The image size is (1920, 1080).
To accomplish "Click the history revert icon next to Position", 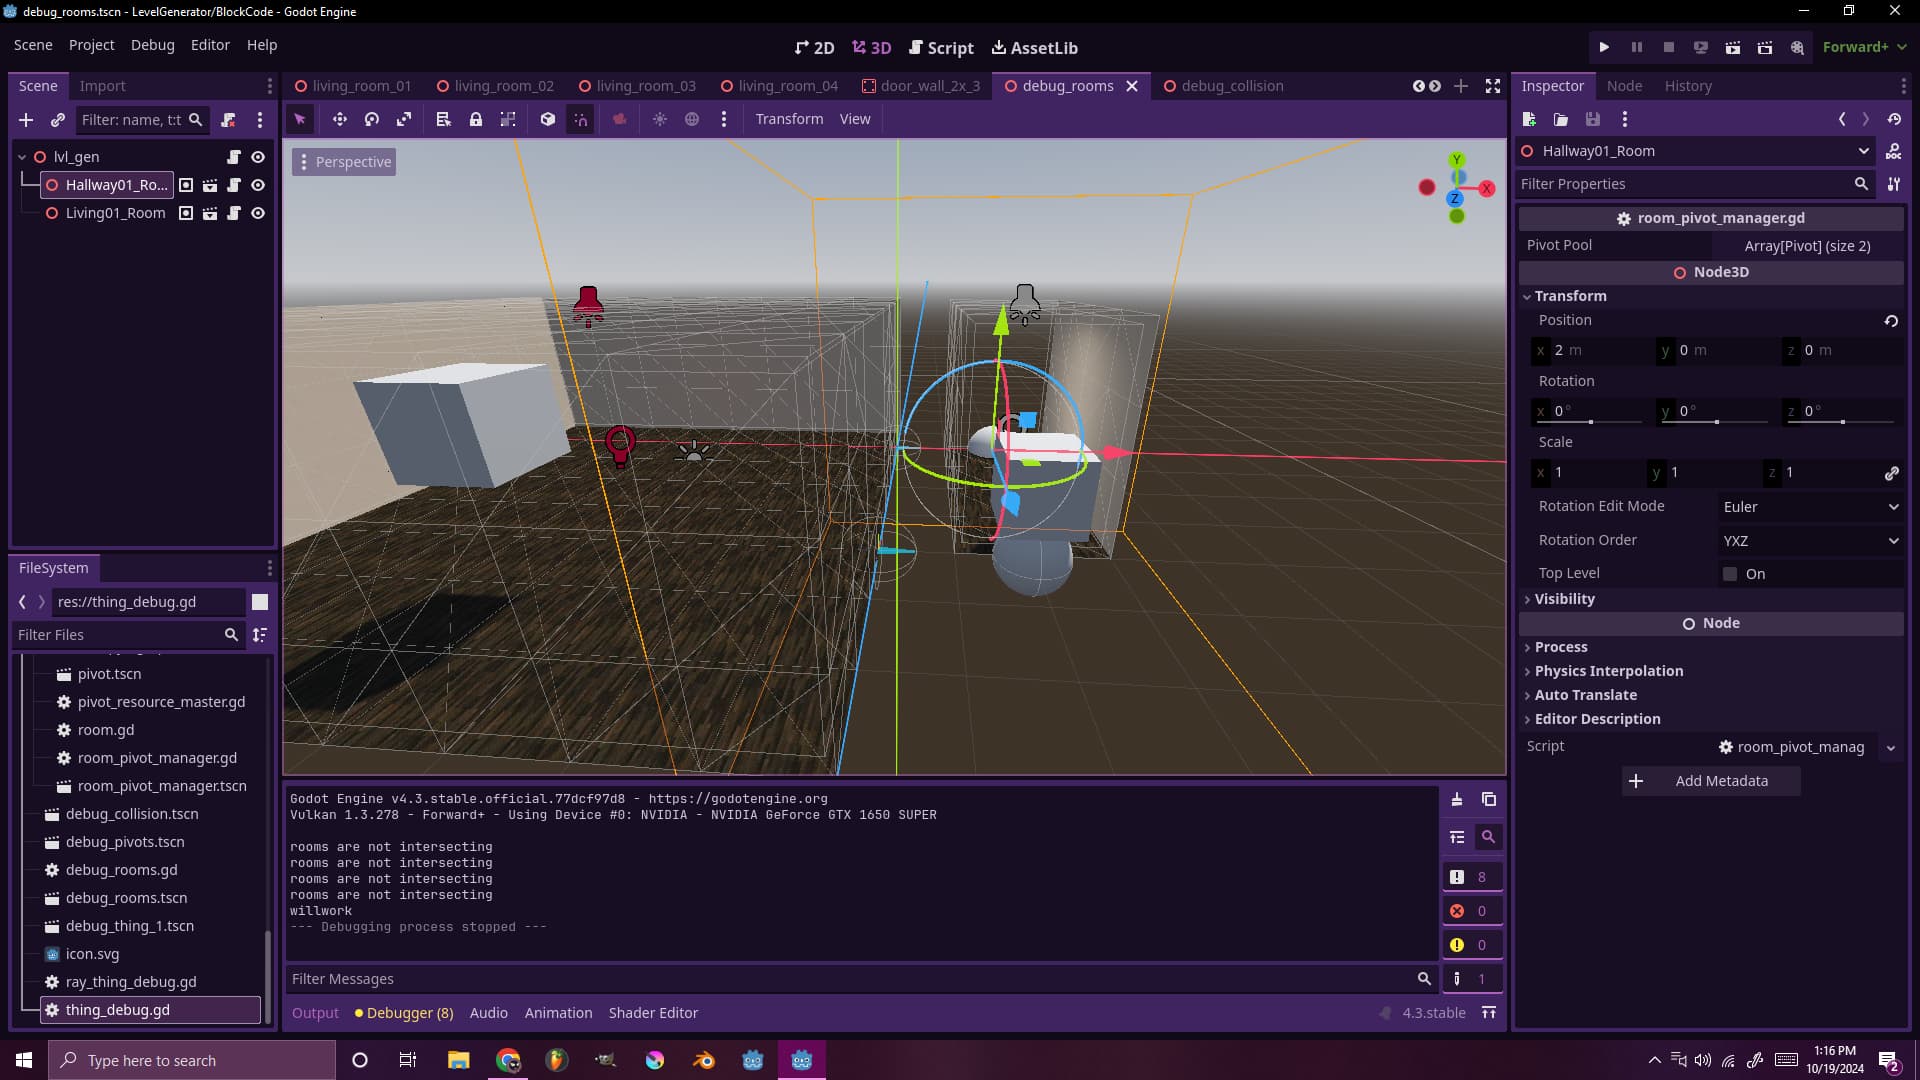I will pyautogui.click(x=1891, y=321).
